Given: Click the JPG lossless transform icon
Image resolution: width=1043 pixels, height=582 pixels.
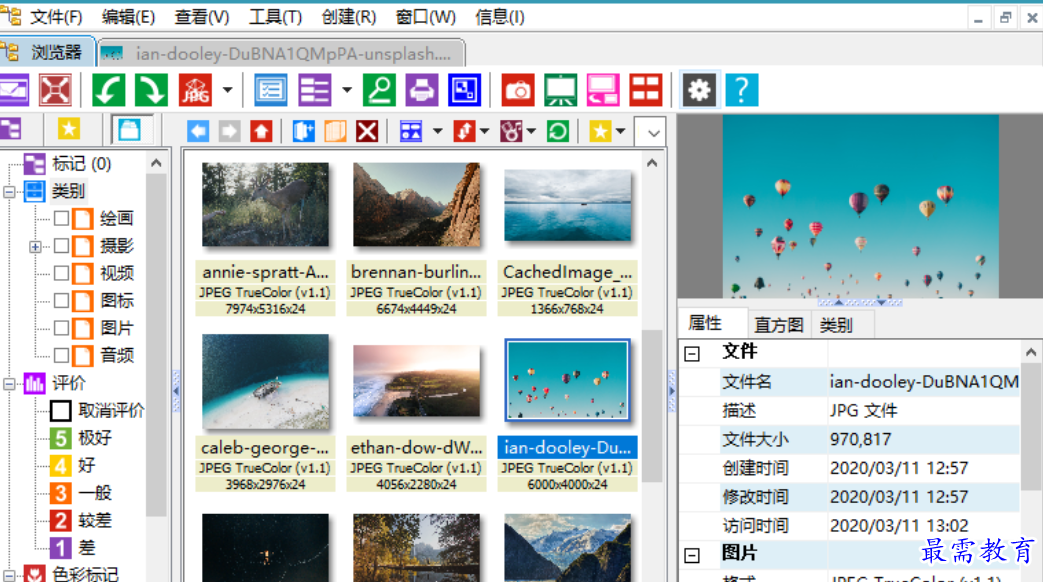Looking at the screenshot, I should [x=196, y=90].
